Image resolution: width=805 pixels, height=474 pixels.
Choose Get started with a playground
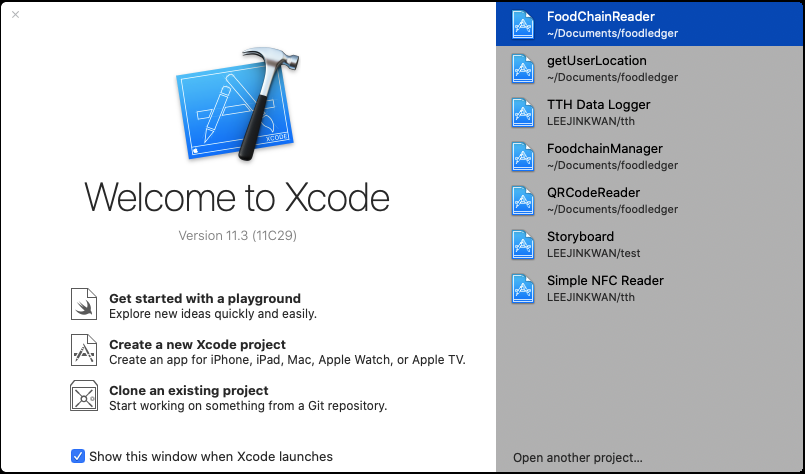click(x=204, y=298)
